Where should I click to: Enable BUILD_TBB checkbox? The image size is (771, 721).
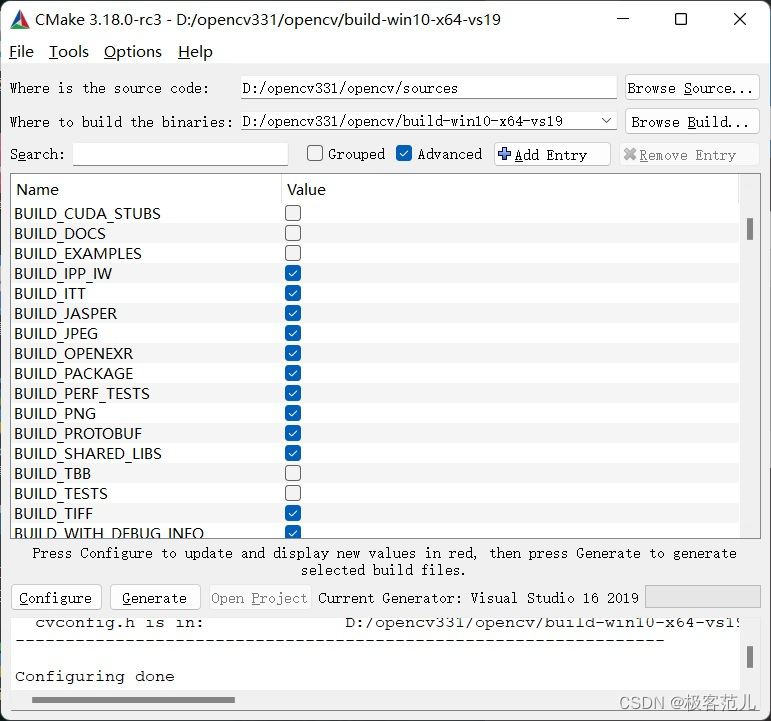click(293, 473)
